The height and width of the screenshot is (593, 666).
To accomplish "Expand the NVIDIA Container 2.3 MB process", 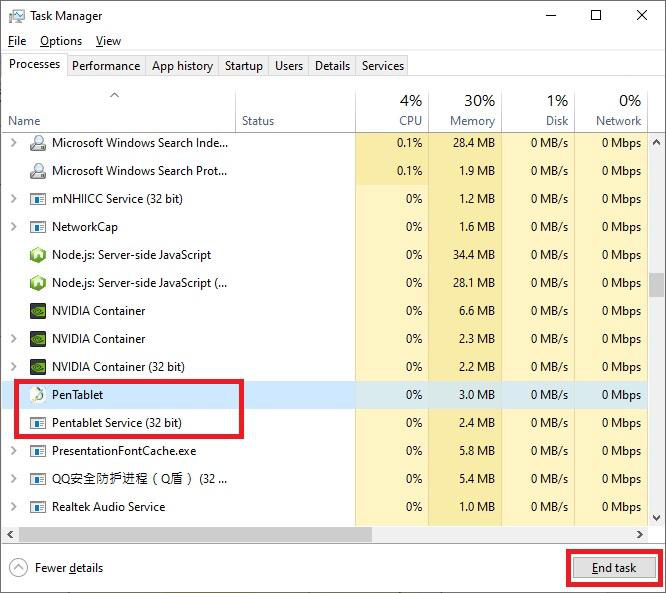I will 14,339.
